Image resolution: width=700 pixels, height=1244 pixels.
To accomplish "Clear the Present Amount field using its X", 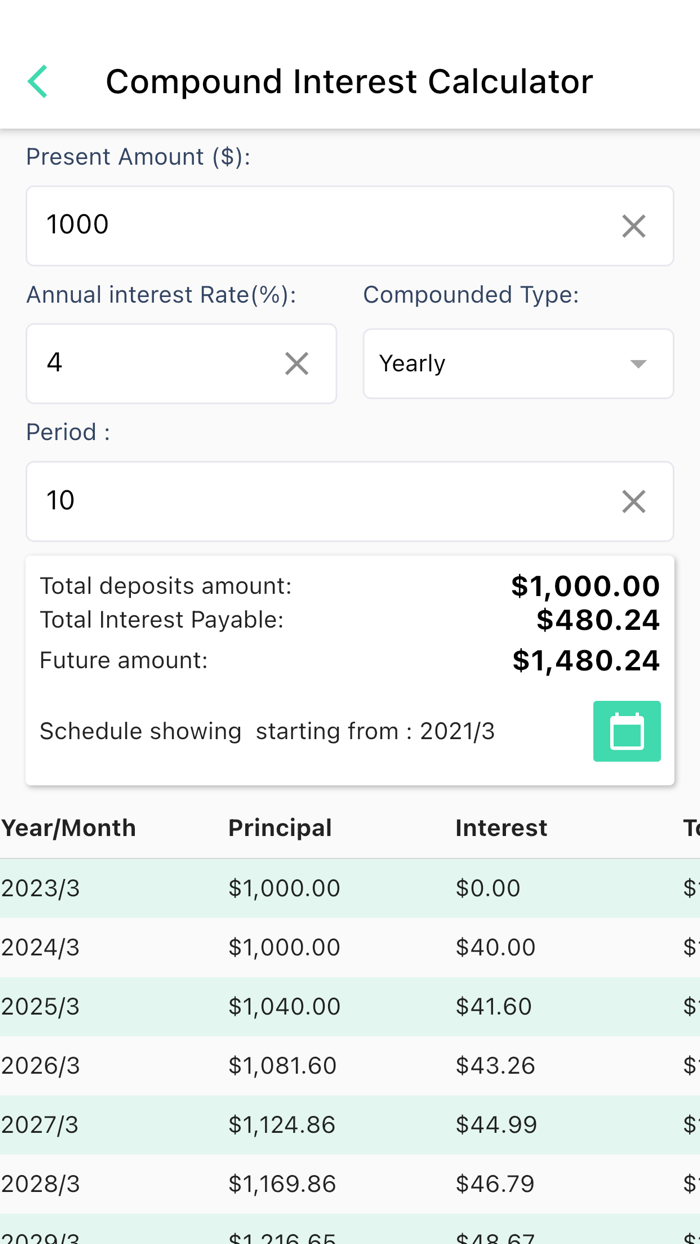I will tap(633, 225).
